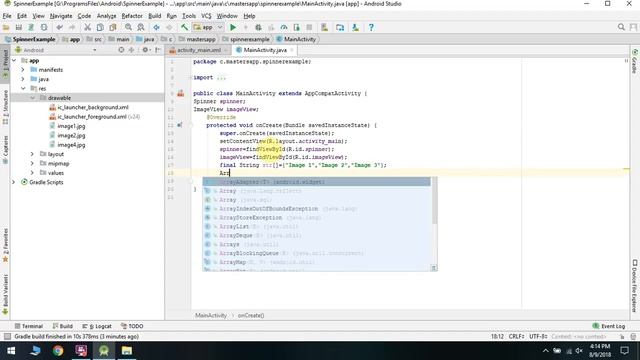
Task: Open the File menu
Action: [7, 16]
